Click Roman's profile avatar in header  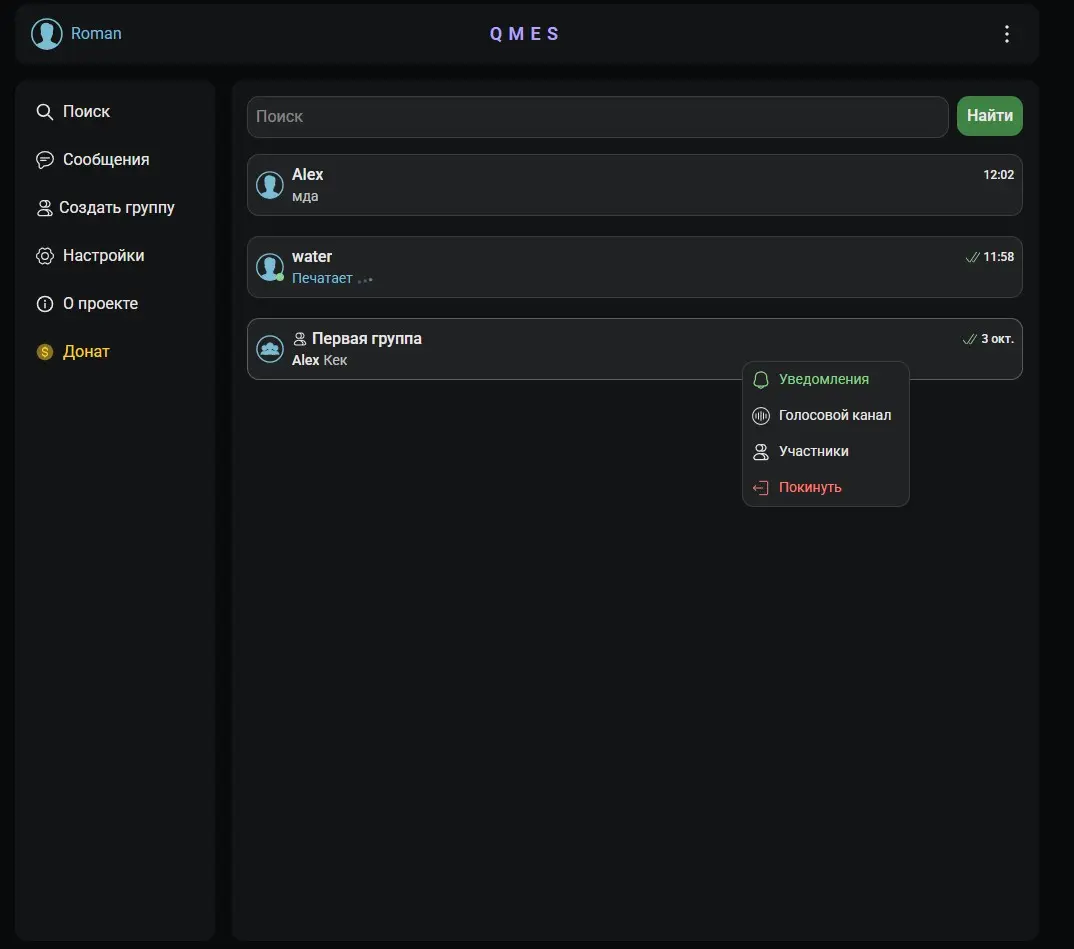(47, 34)
